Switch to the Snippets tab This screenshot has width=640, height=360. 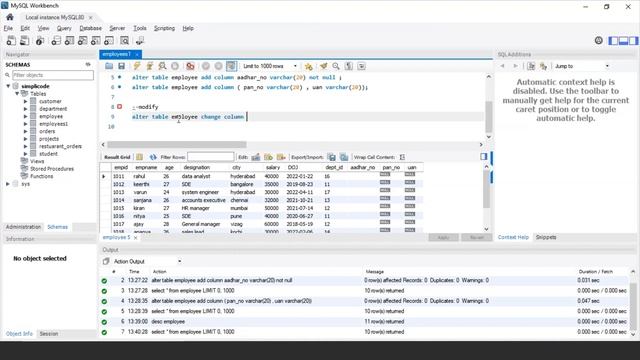point(546,237)
